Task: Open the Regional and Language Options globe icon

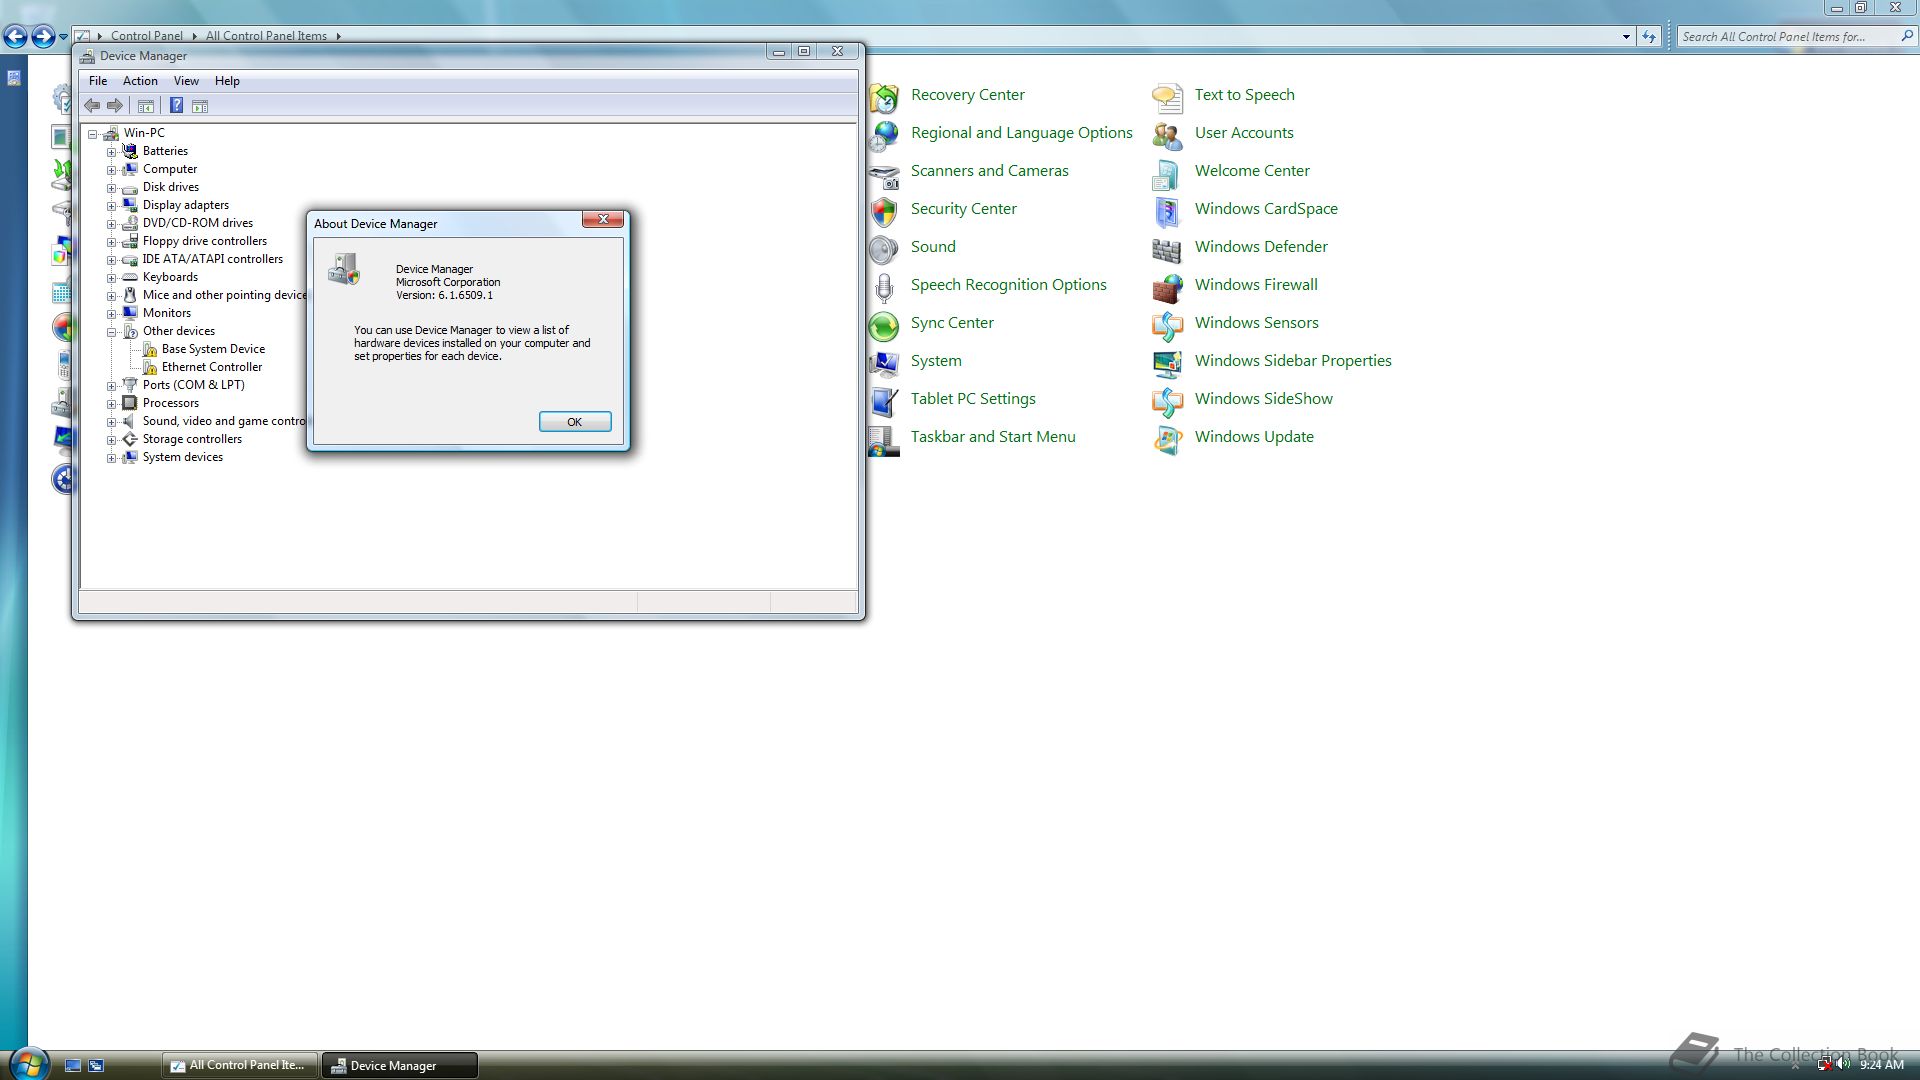Action: 884,135
